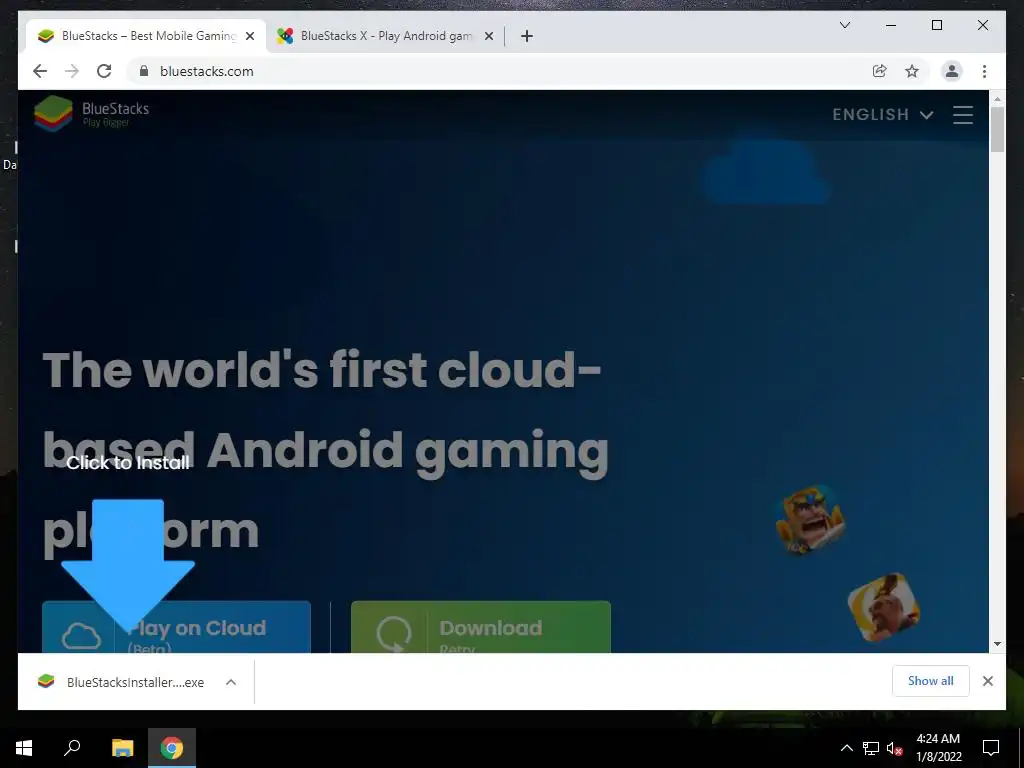Click the BlueStacks logo in the page header
This screenshot has height=768, width=1024.
[x=91, y=114]
